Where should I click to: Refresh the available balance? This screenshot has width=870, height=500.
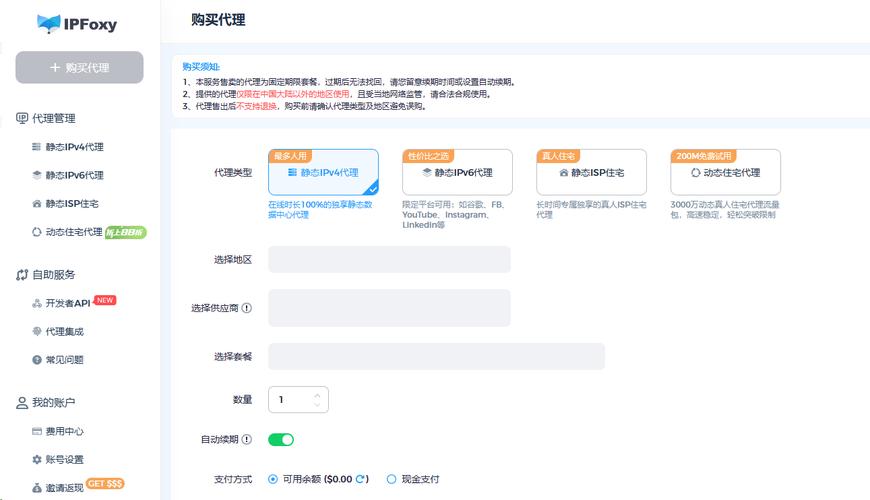pos(360,479)
